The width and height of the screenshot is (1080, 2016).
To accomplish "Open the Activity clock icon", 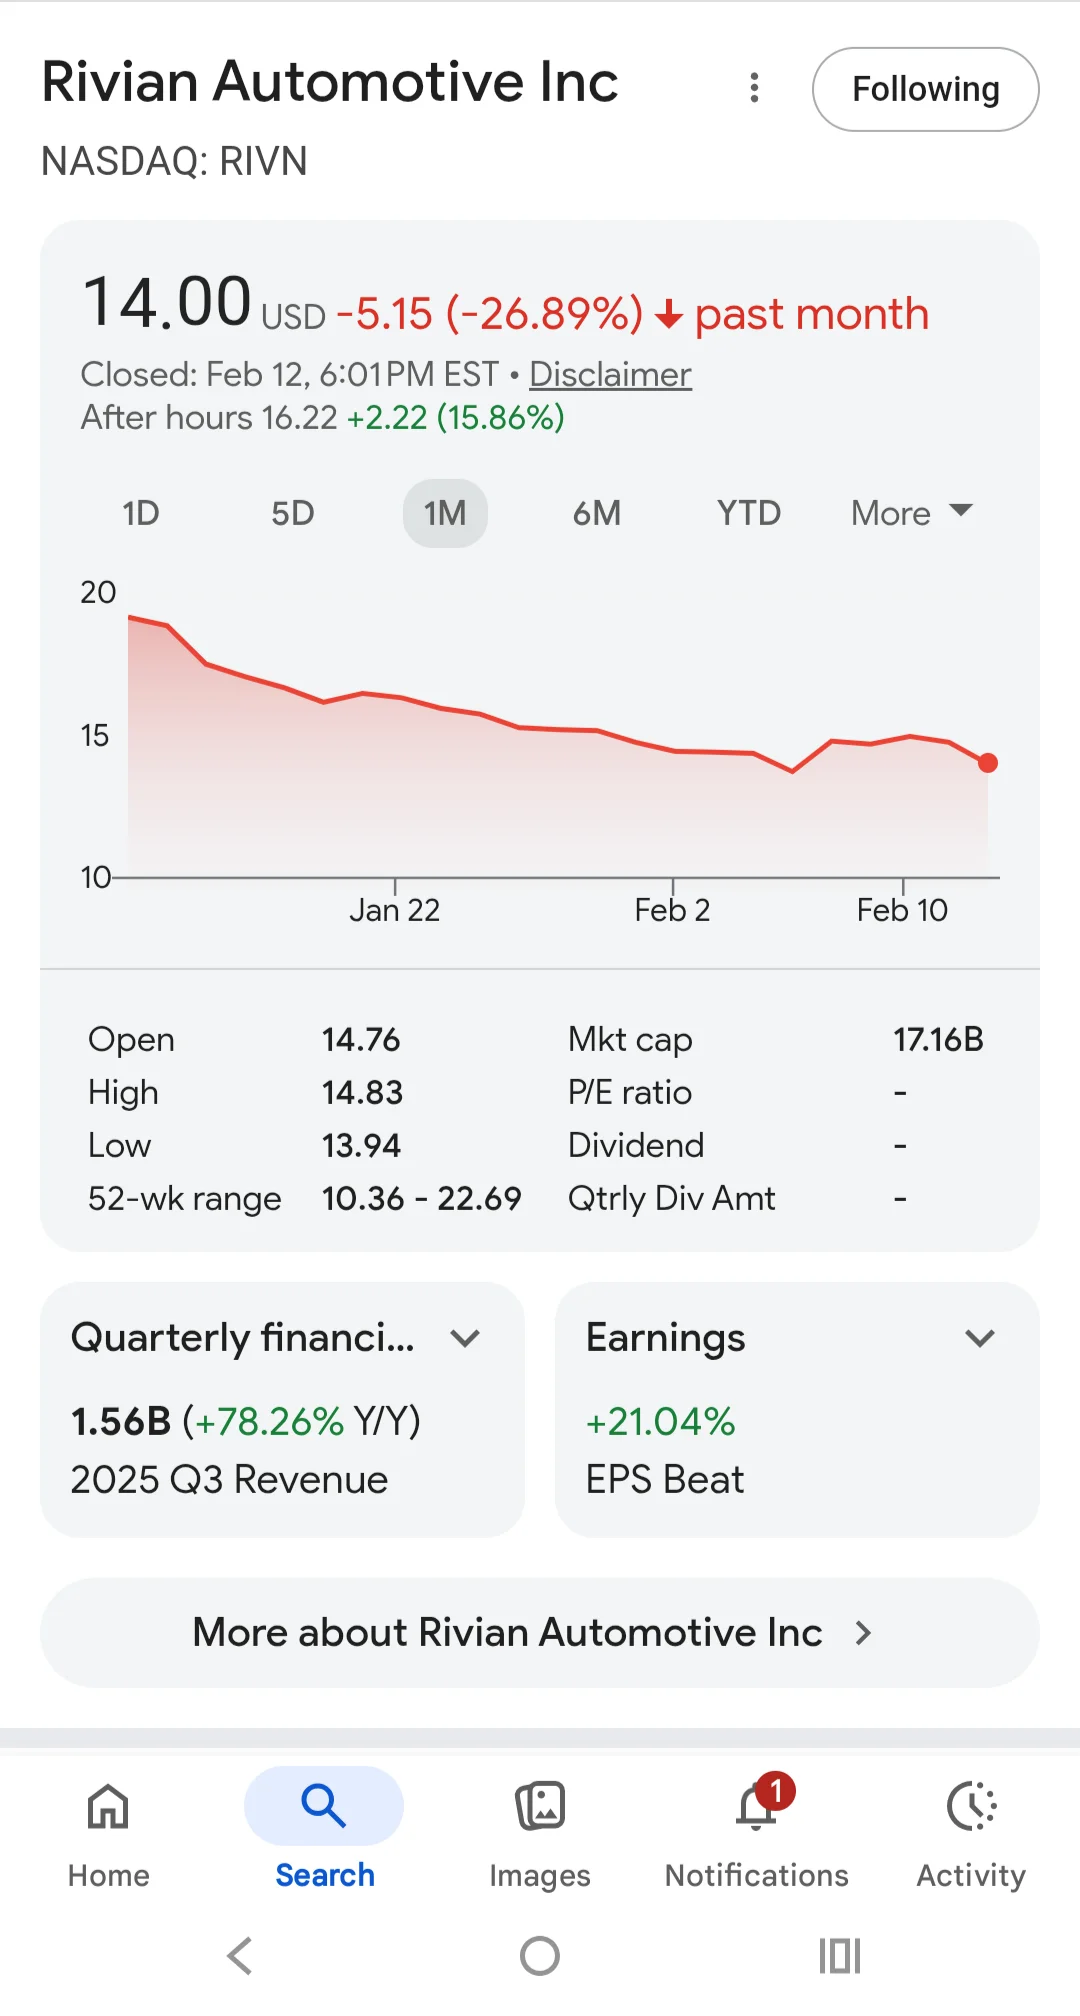I will click(971, 1807).
